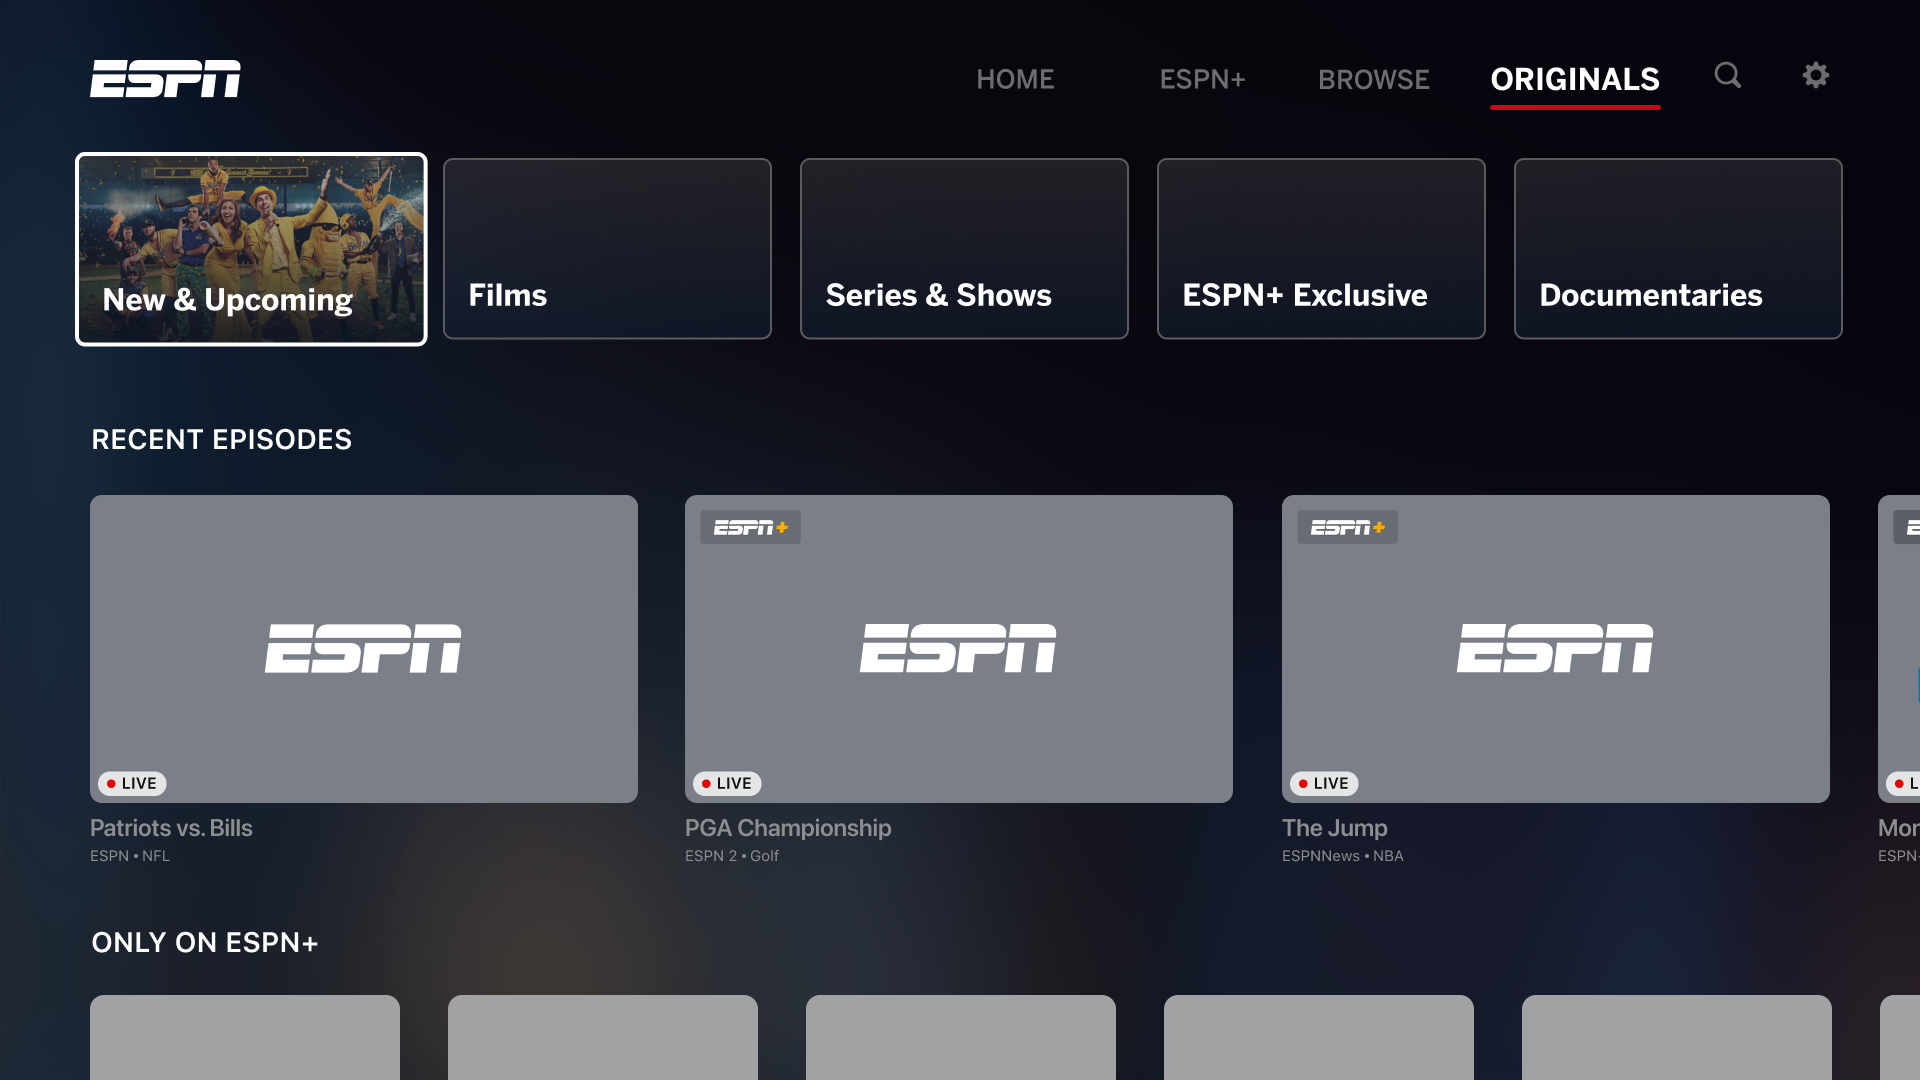Open the BROWSE tab
The height and width of the screenshot is (1080, 1920).
[x=1374, y=79]
